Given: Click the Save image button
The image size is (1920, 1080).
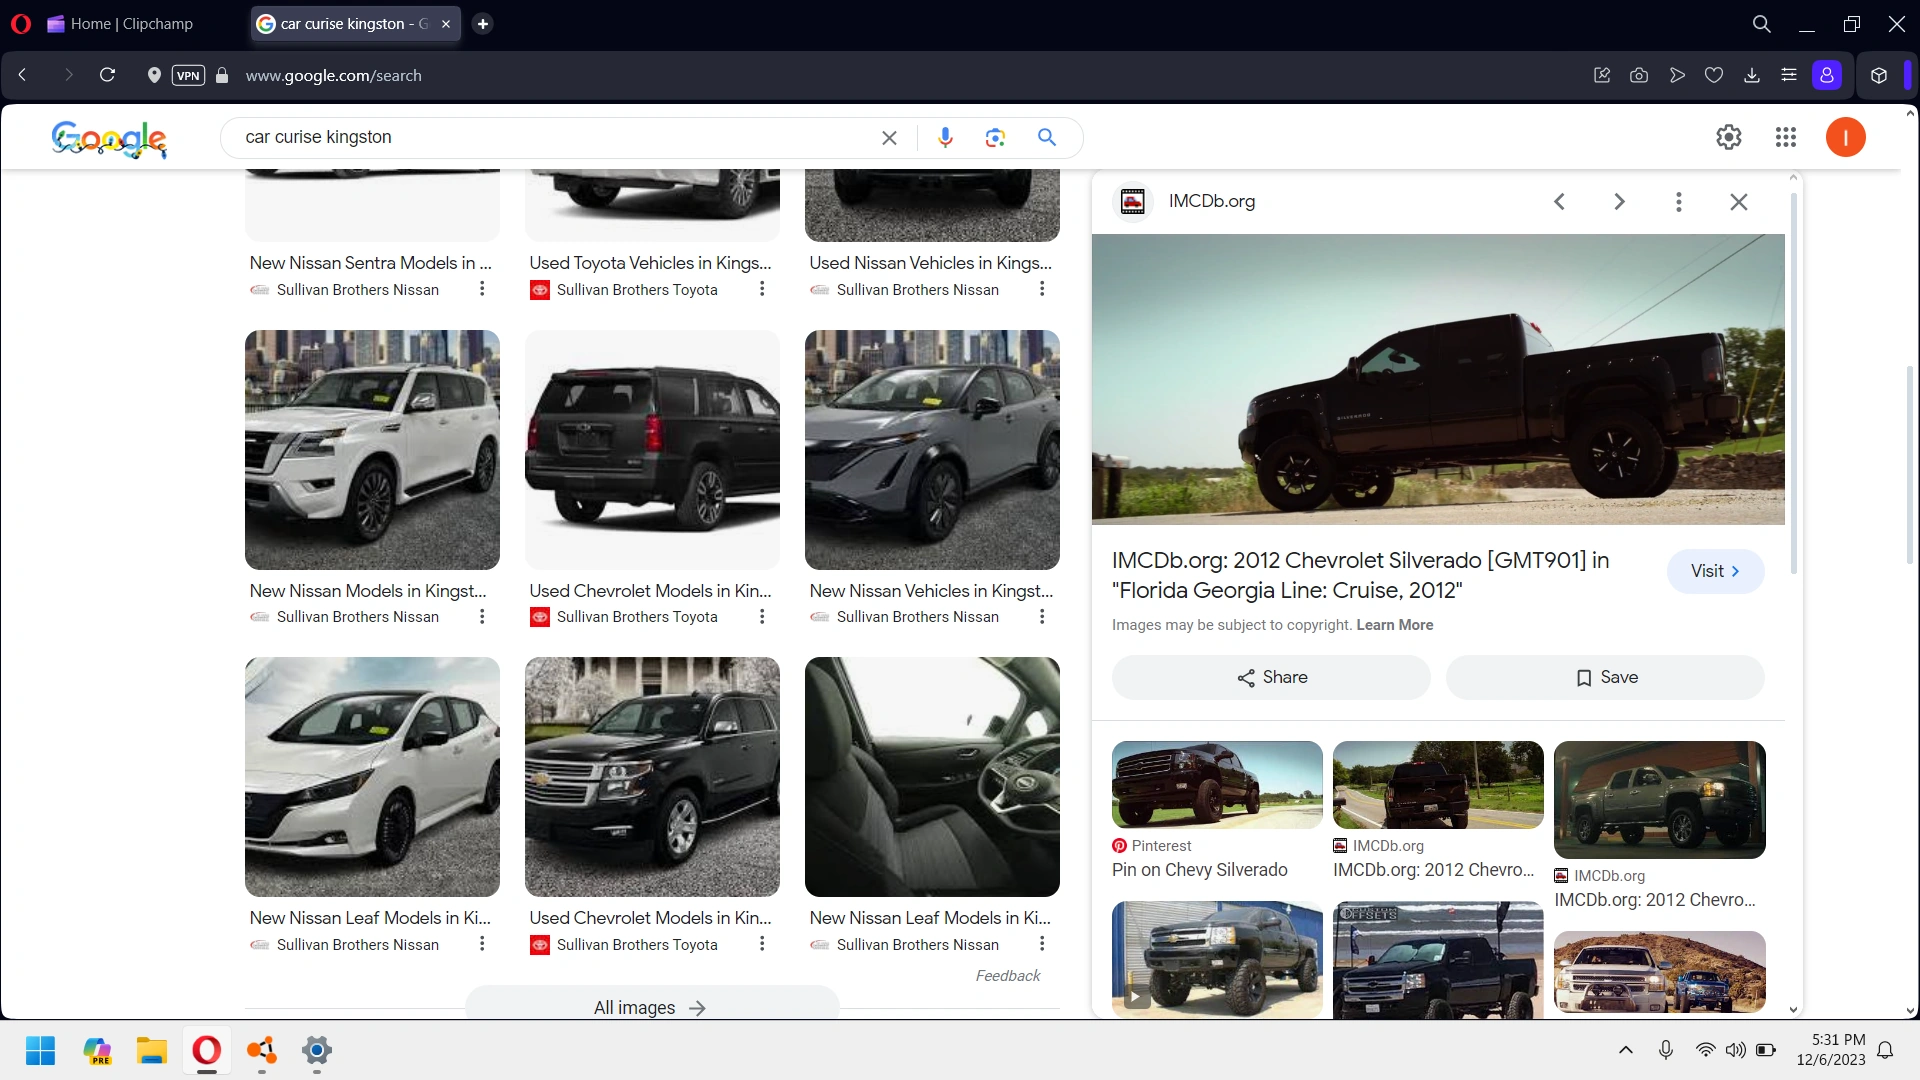Looking at the screenshot, I should pos(1605,677).
